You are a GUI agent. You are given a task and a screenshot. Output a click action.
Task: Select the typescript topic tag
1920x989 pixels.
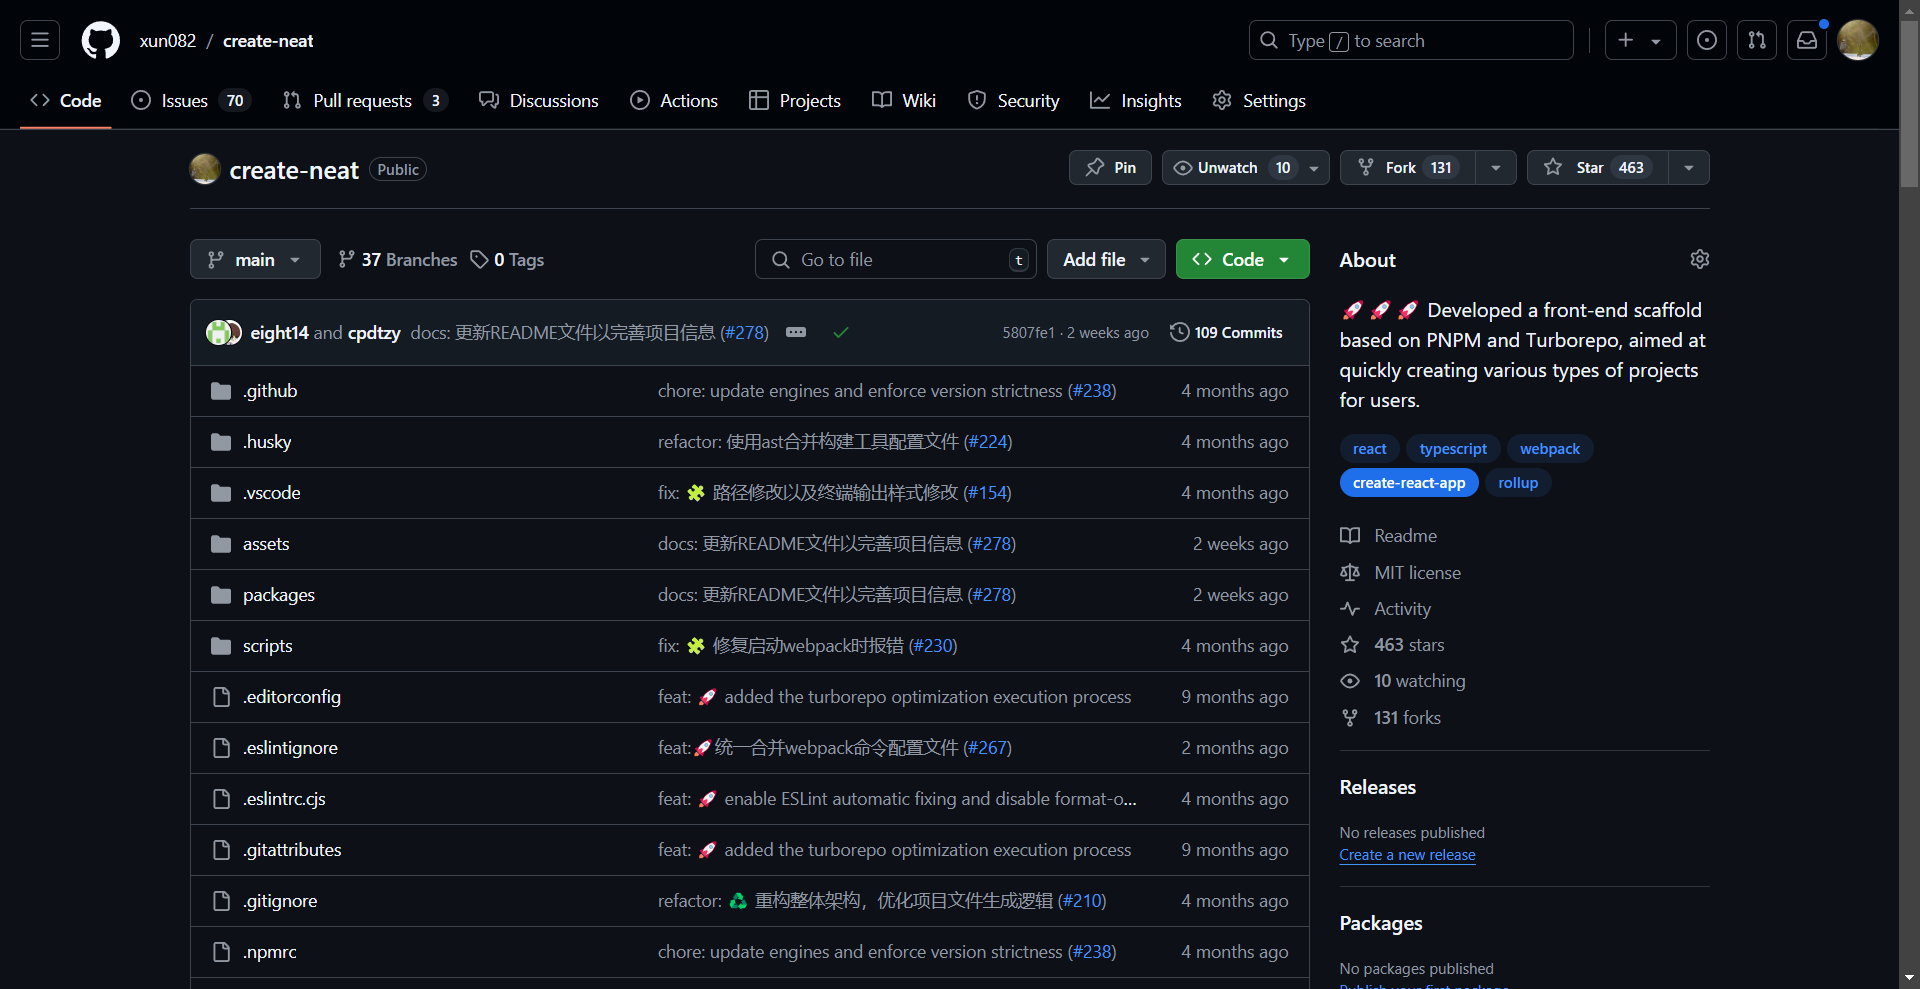tap(1453, 448)
